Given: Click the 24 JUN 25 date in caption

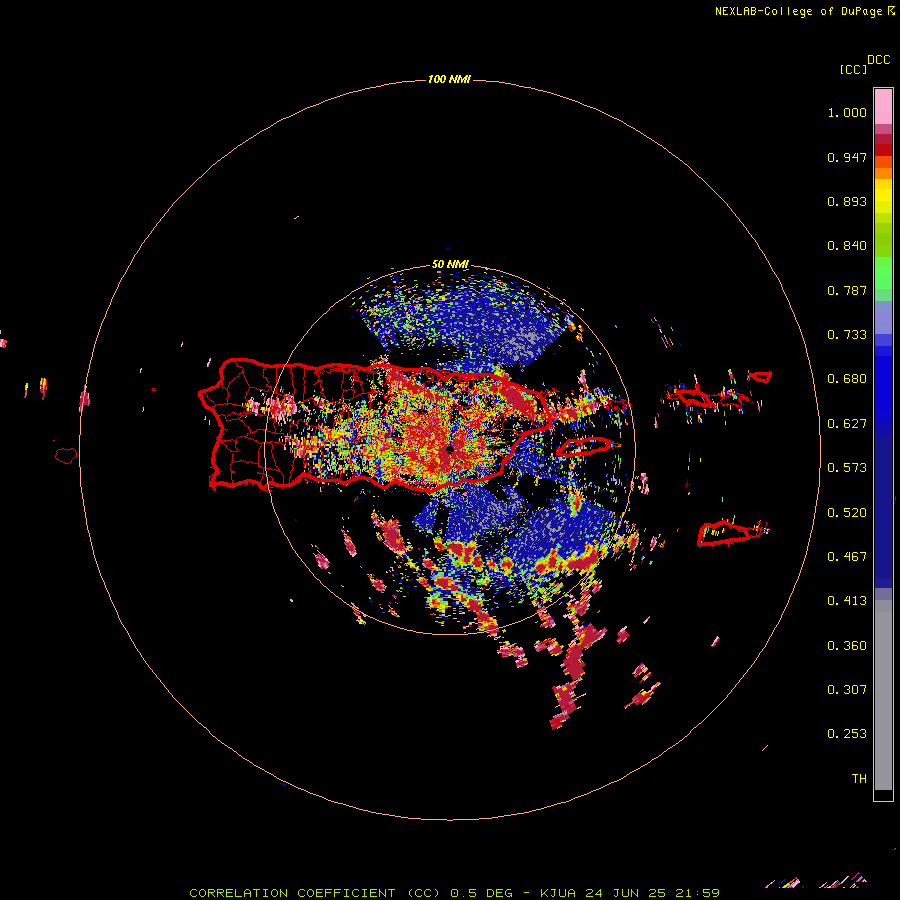Looking at the screenshot, I should (x=626, y=893).
